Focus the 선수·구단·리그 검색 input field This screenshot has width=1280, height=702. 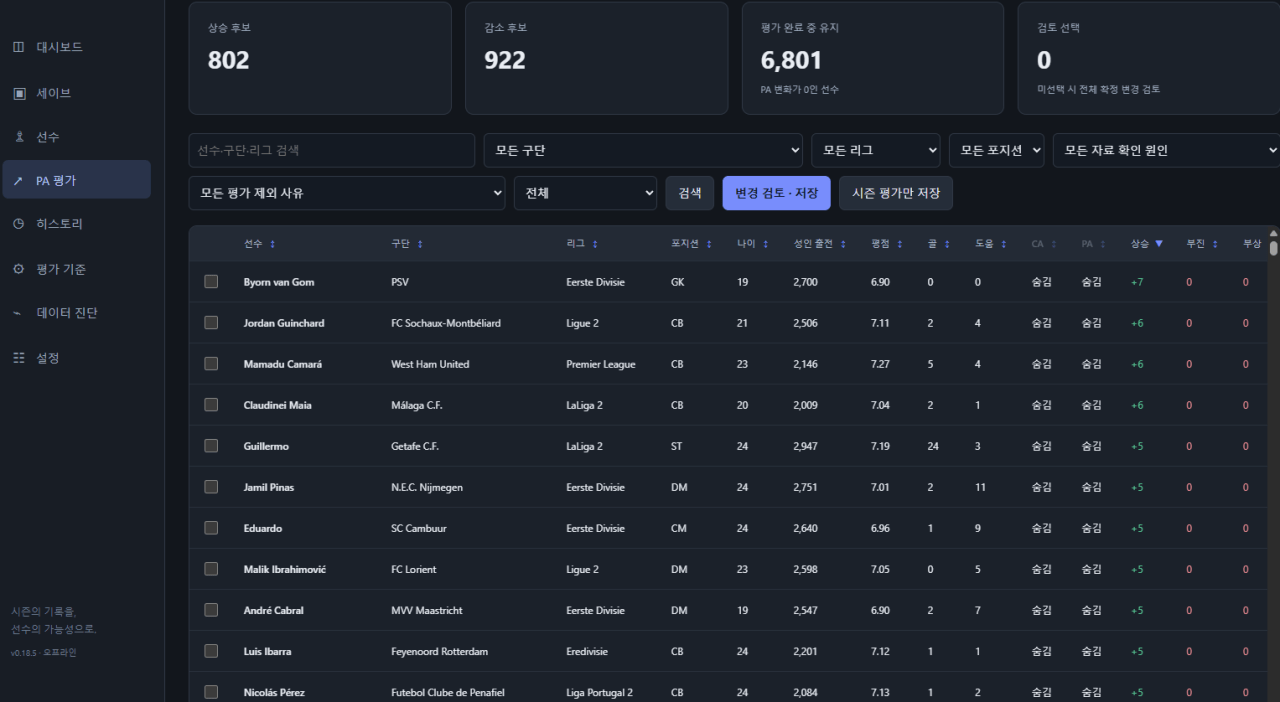click(x=332, y=150)
